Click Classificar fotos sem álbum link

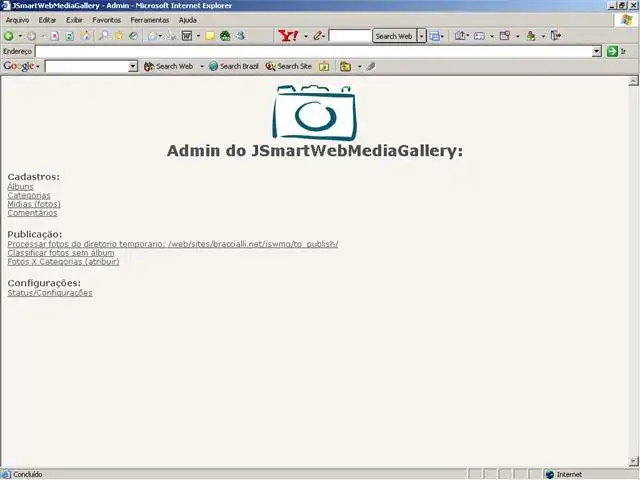pos(61,253)
